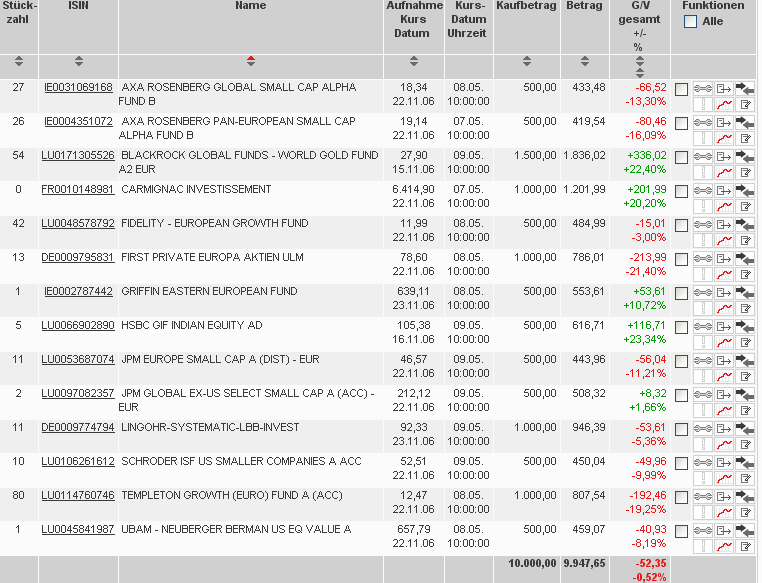Click alert icon for Schroder ISF US Smaller
Screen dimensions: 762x583
click(703, 478)
